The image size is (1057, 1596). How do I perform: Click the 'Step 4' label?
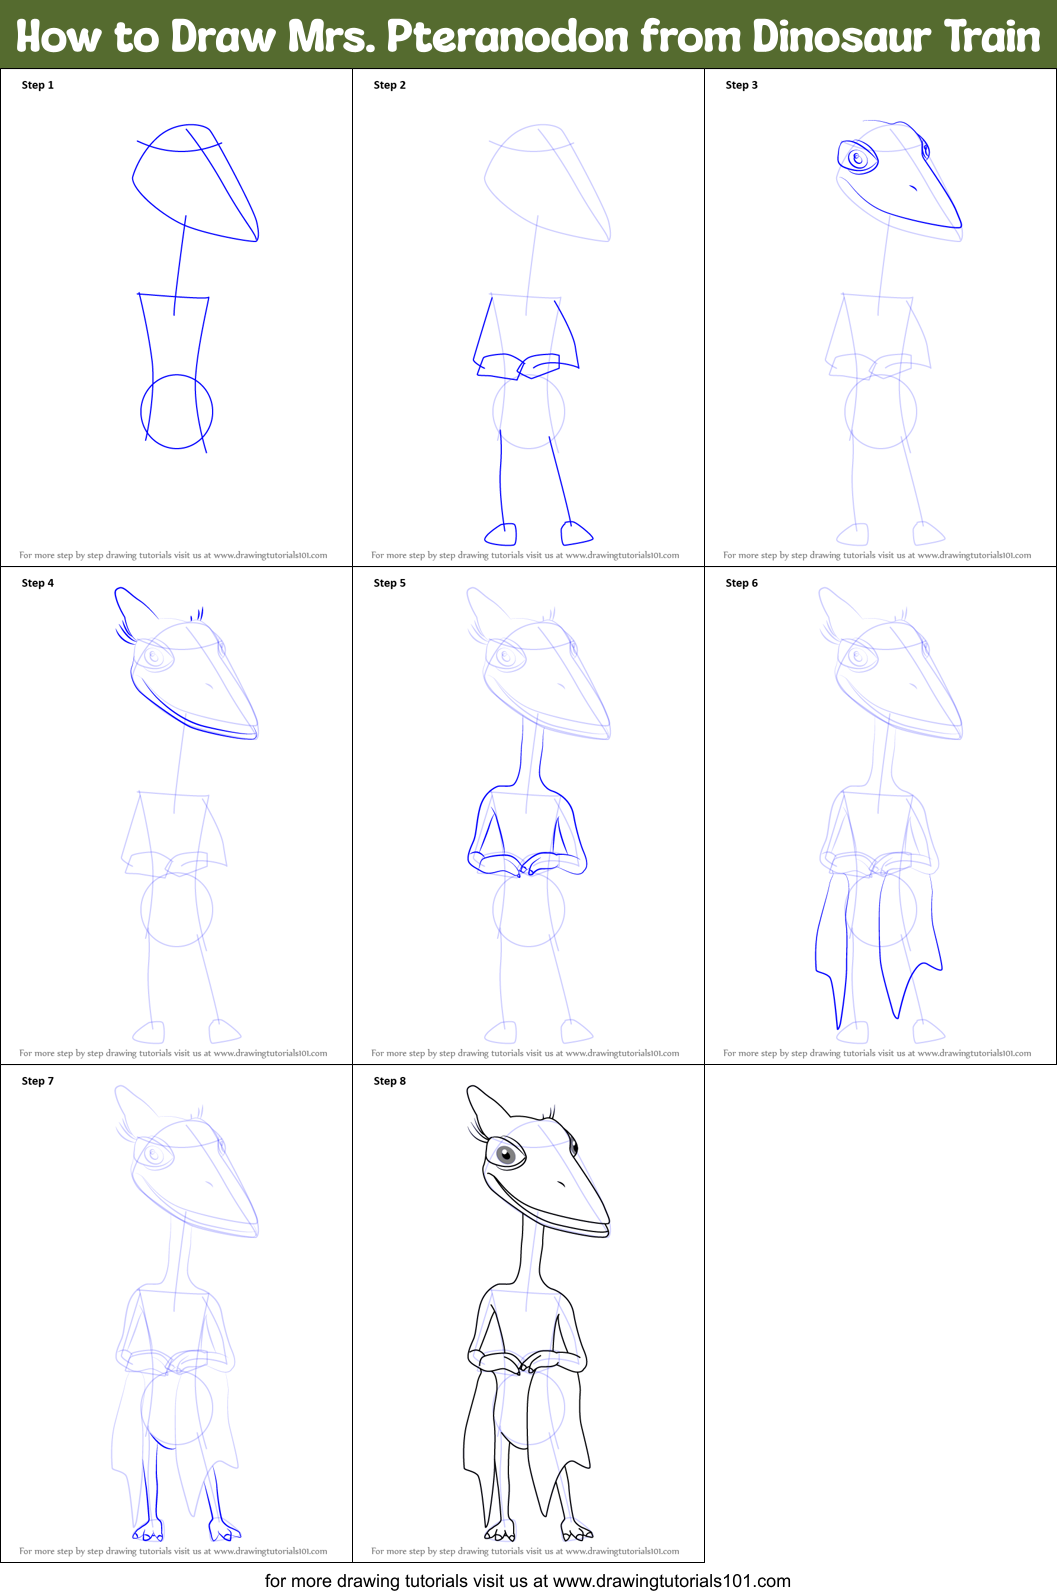coord(38,583)
